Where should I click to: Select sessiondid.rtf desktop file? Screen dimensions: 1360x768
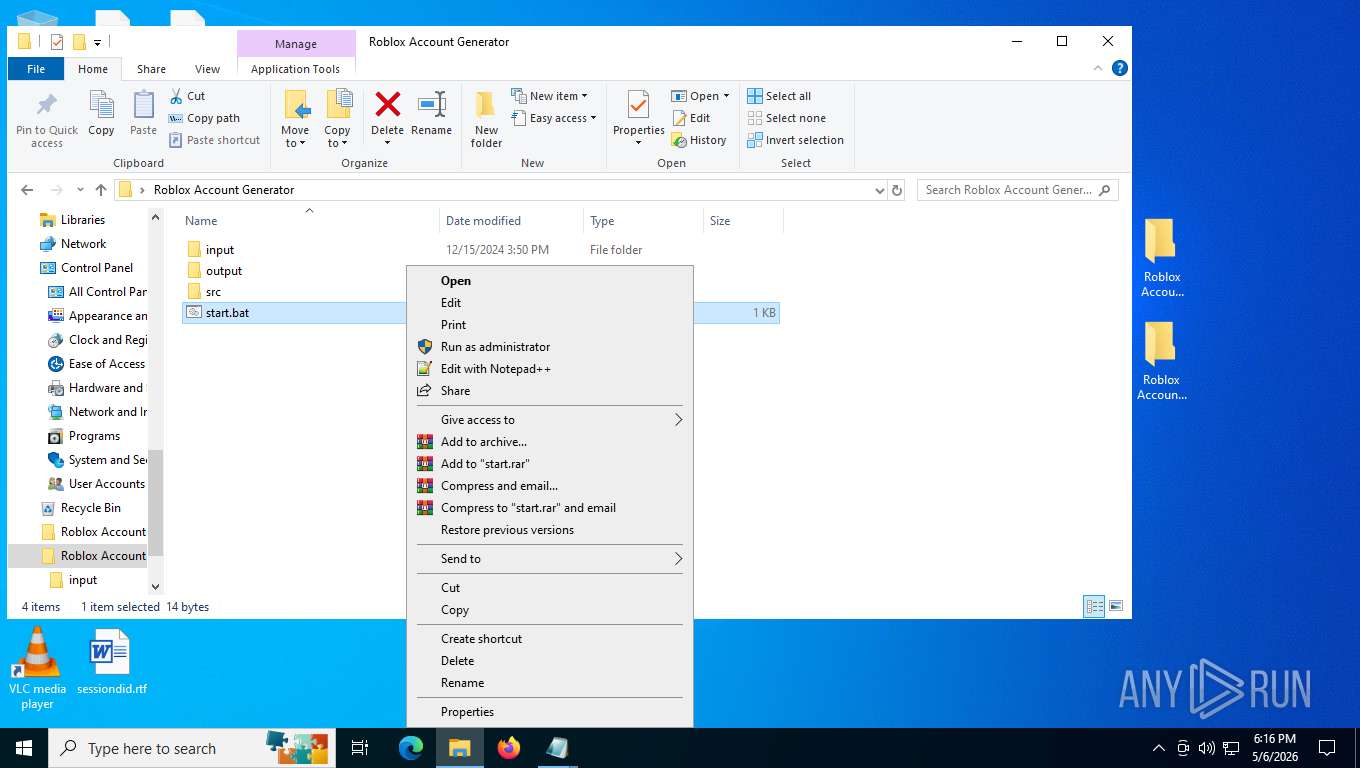[111, 662]
